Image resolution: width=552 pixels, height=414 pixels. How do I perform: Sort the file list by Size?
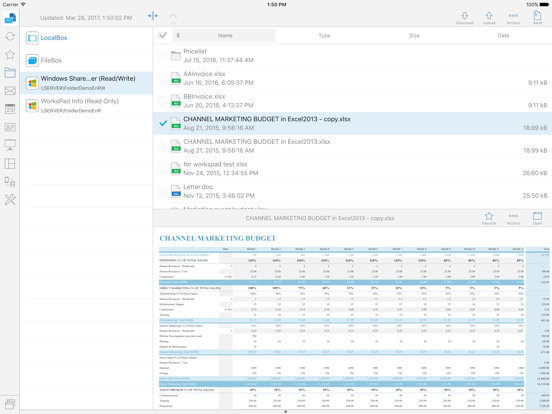coord(414,36)
